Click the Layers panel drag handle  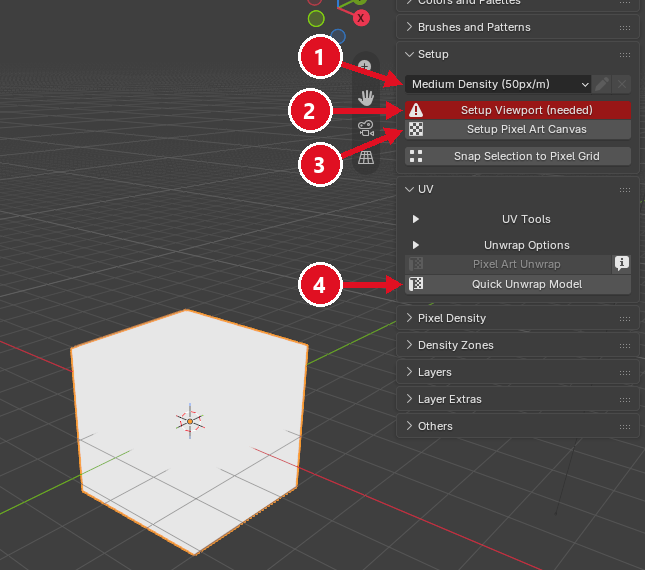624,373
